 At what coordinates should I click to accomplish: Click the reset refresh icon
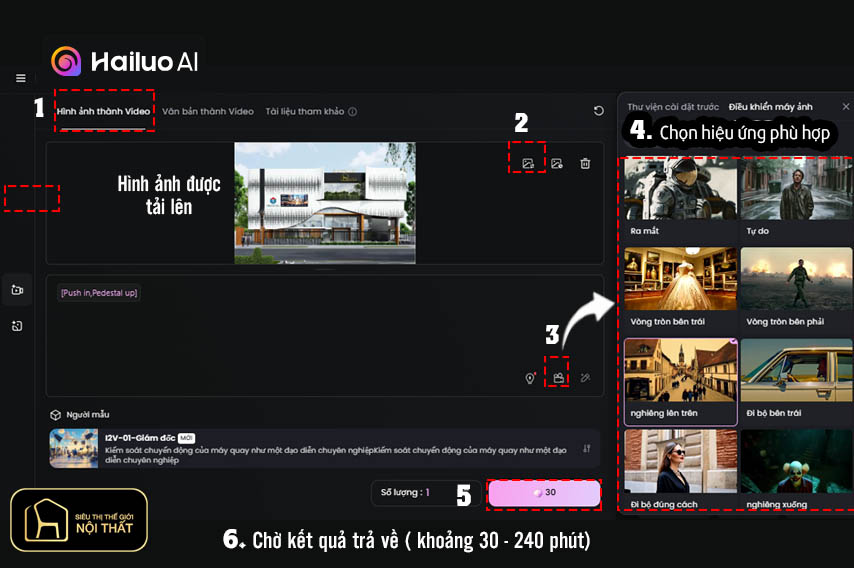pyautogui.click(x=598, y=111)
